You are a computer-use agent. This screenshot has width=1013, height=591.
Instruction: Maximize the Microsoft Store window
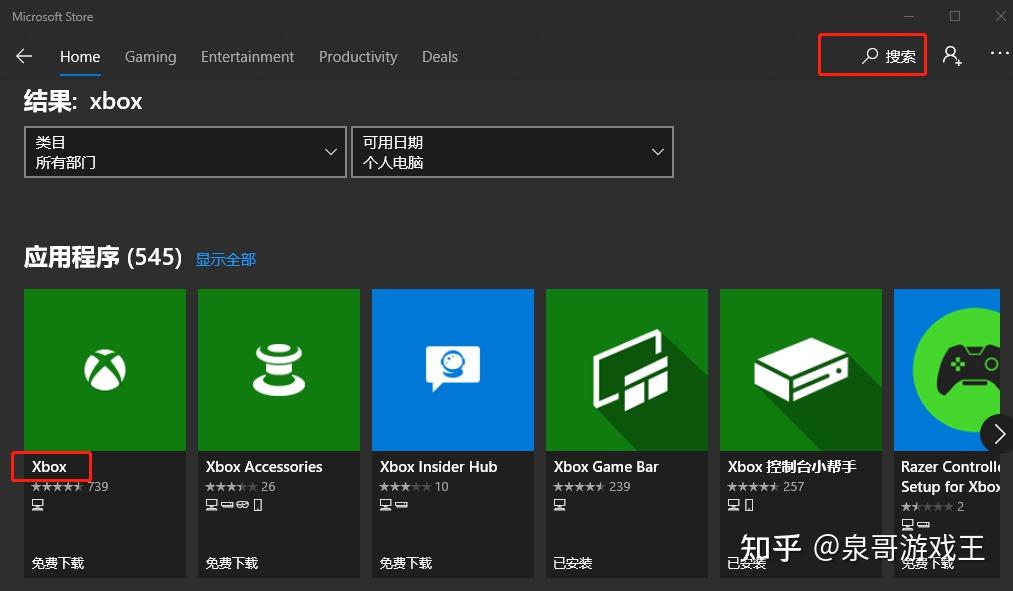pos(955,16)
